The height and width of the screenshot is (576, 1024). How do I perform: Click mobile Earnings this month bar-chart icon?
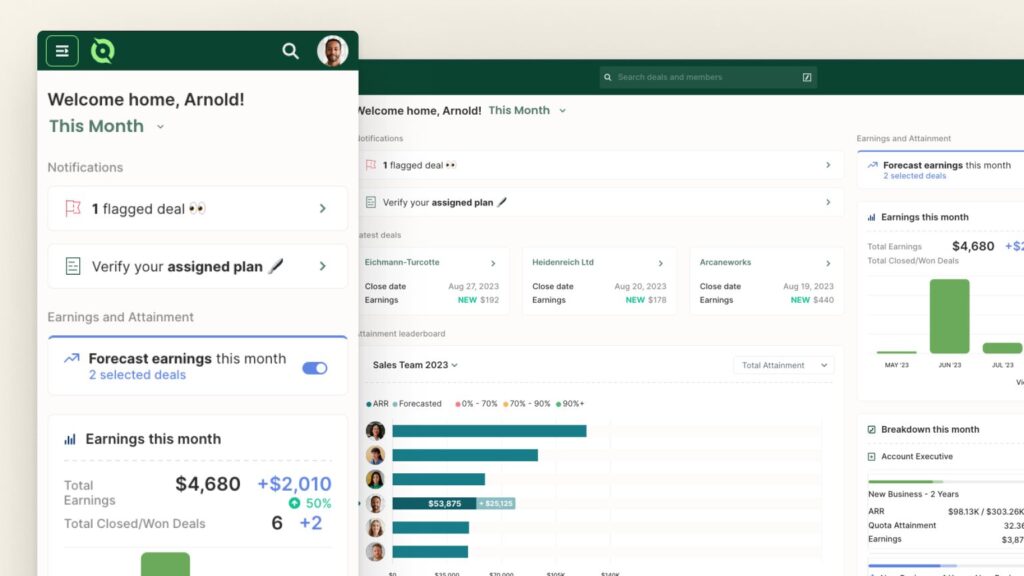(70, 440)
